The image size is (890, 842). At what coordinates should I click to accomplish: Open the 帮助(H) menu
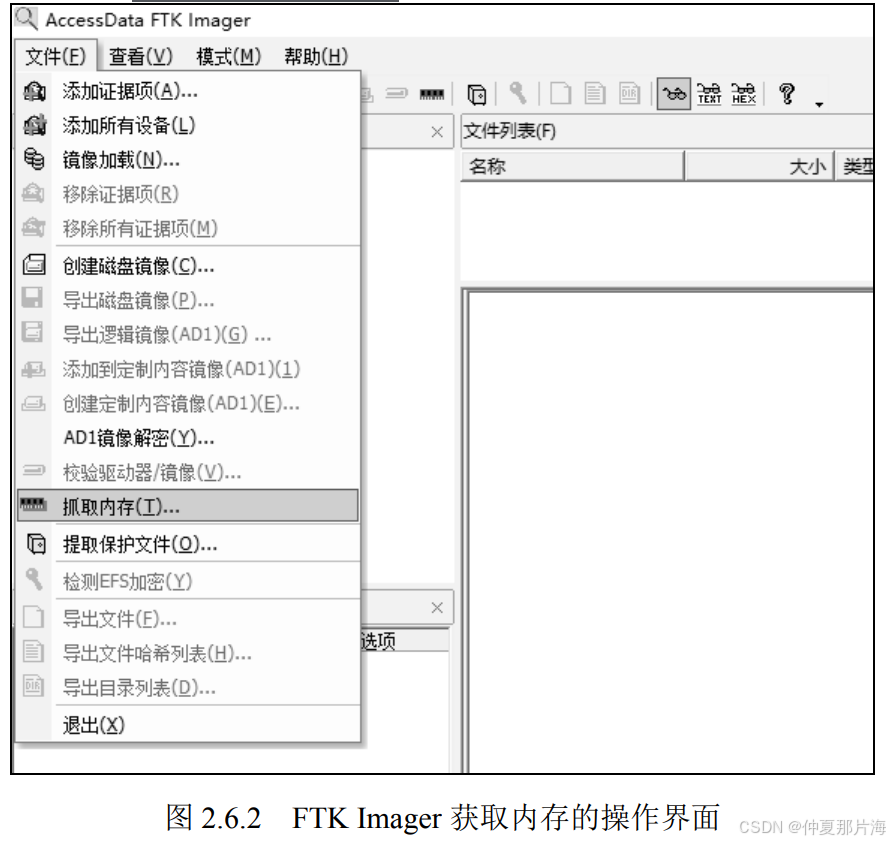(x=316, y=56)
